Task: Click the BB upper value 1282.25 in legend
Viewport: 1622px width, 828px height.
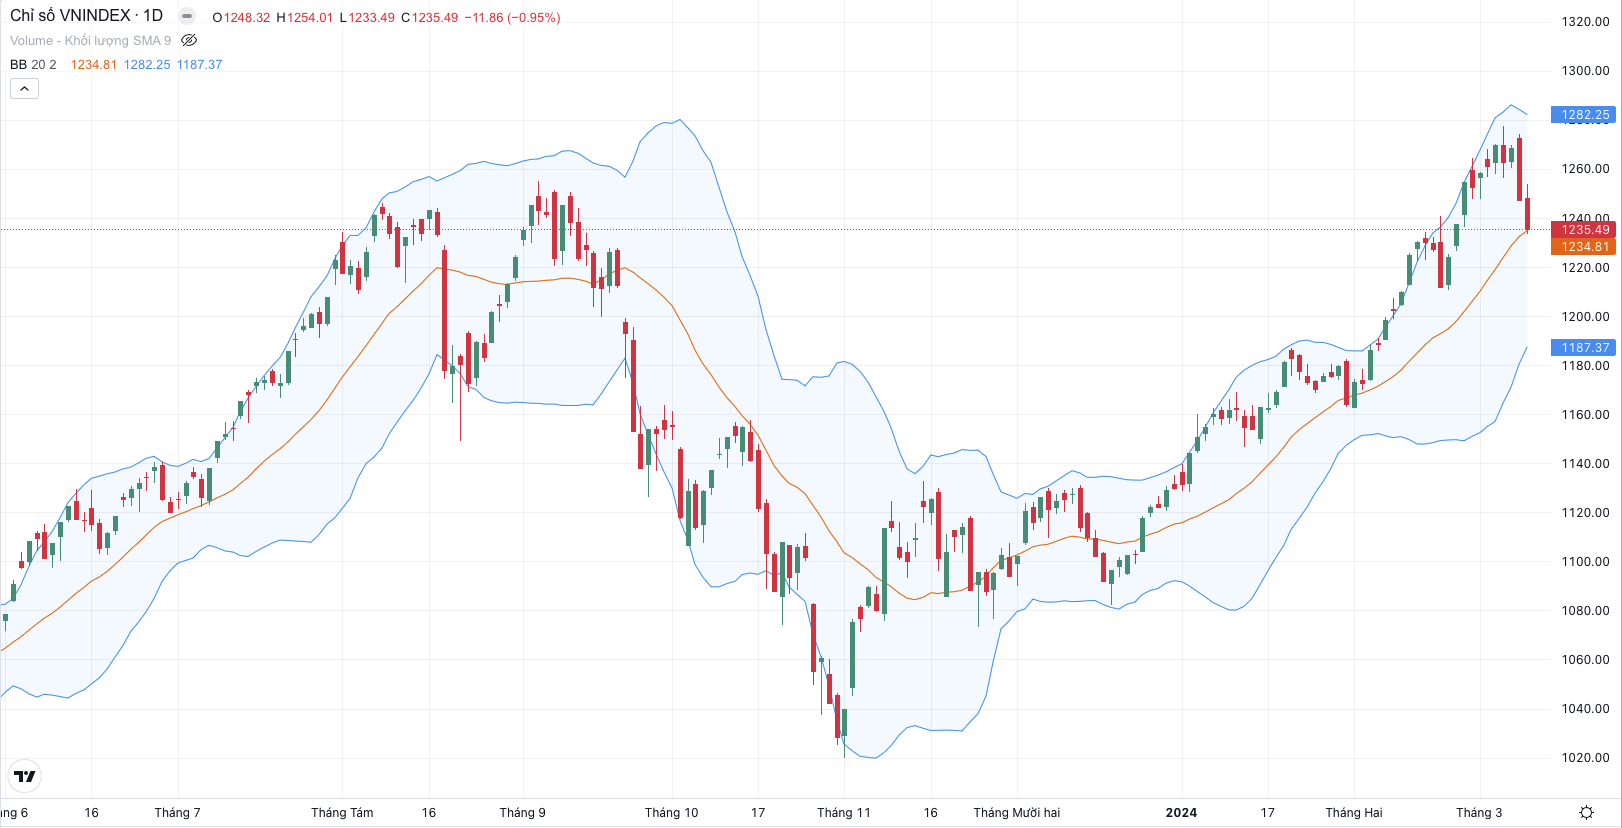Action: [147, 65]
